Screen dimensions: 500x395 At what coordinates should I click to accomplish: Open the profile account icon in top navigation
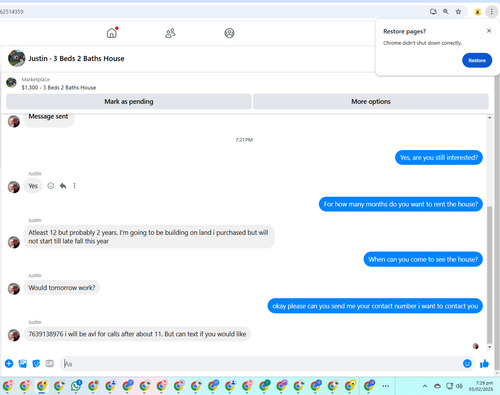pyautogui.click(x=229, y=33)
